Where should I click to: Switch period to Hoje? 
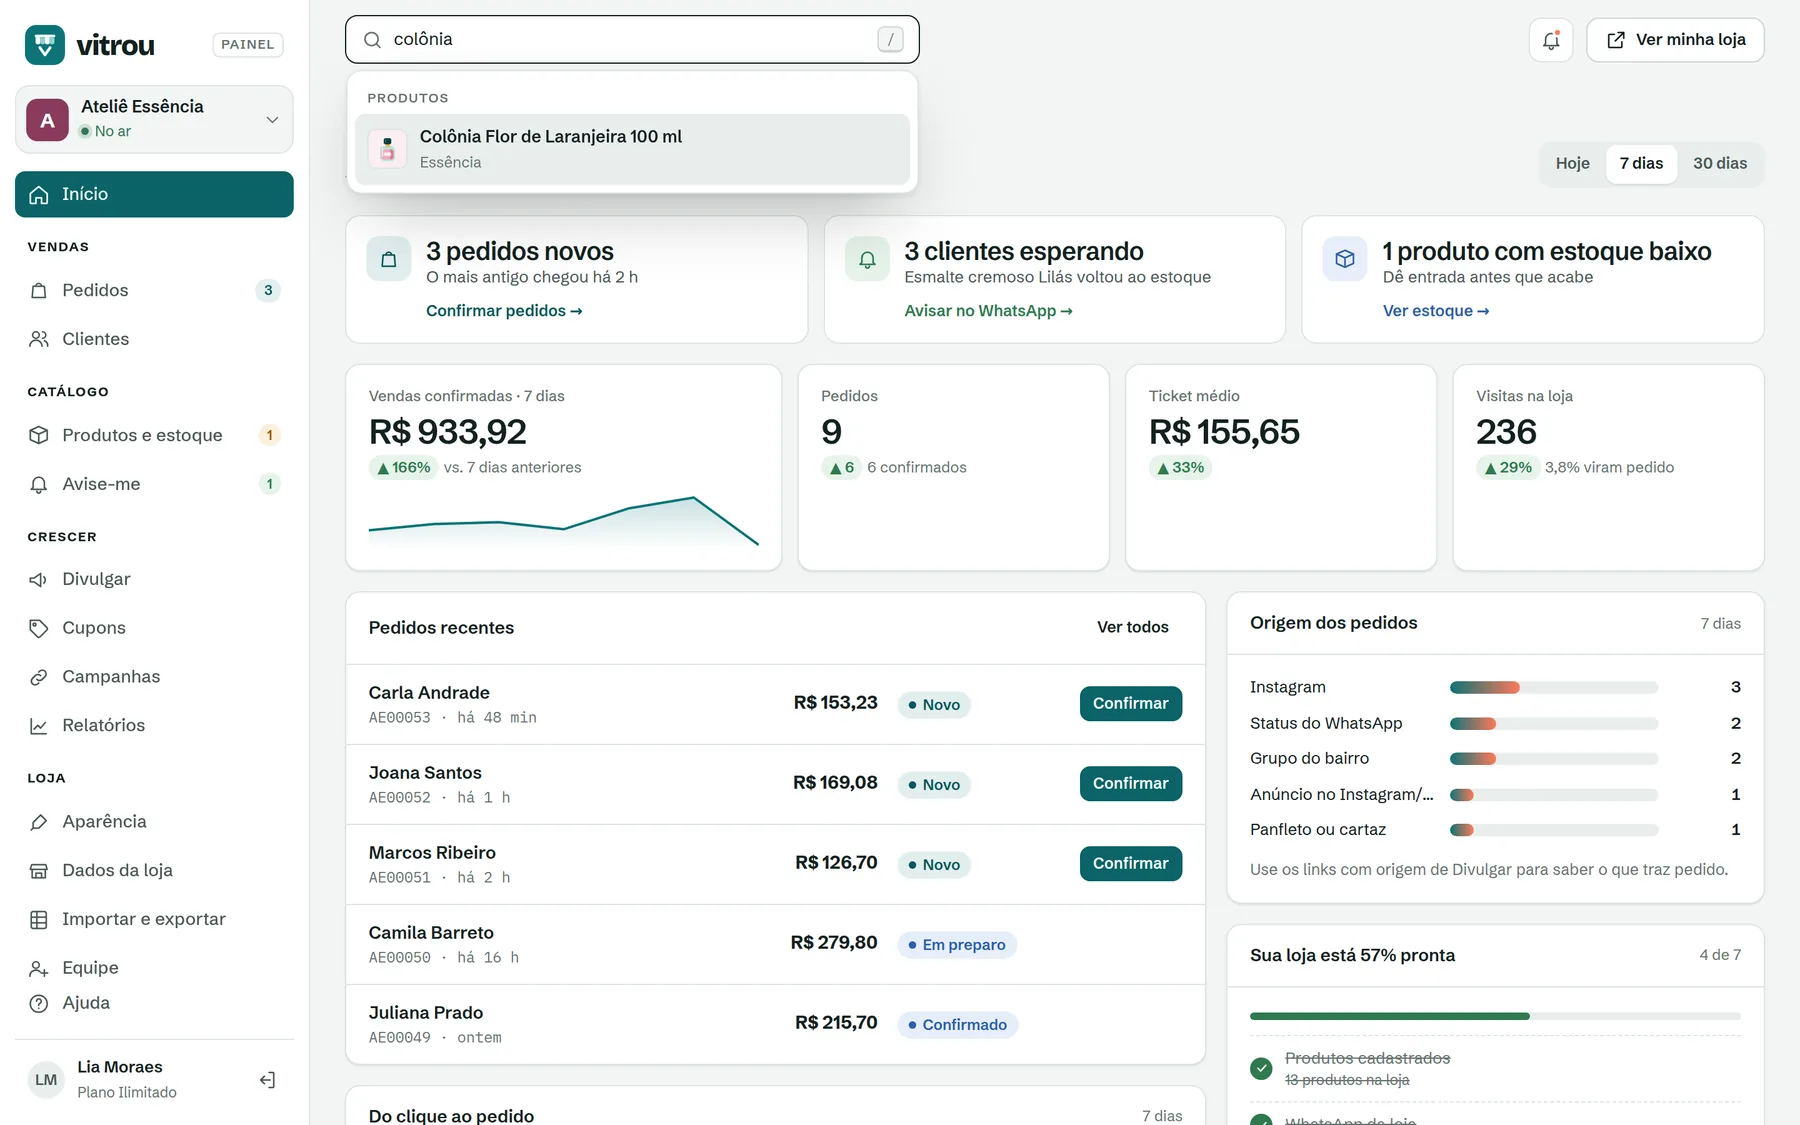tap(1572, 164)
